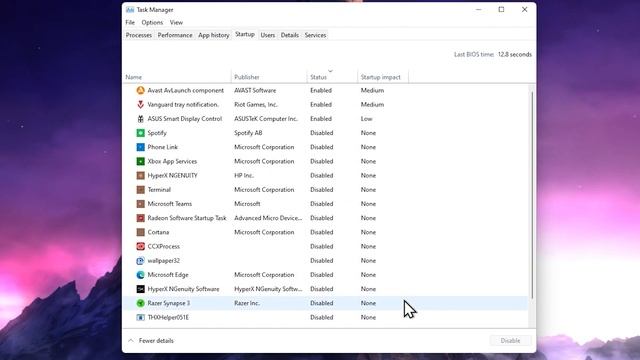Select the Microsoft Edge icon
The image size is (640, 360).
[x=140, y=275]
